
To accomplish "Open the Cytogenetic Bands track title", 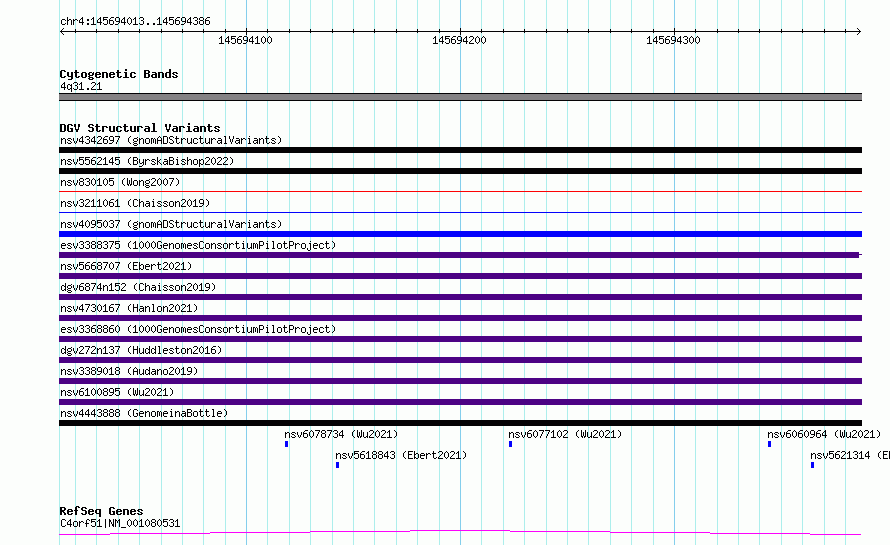I will coord(119,74).
